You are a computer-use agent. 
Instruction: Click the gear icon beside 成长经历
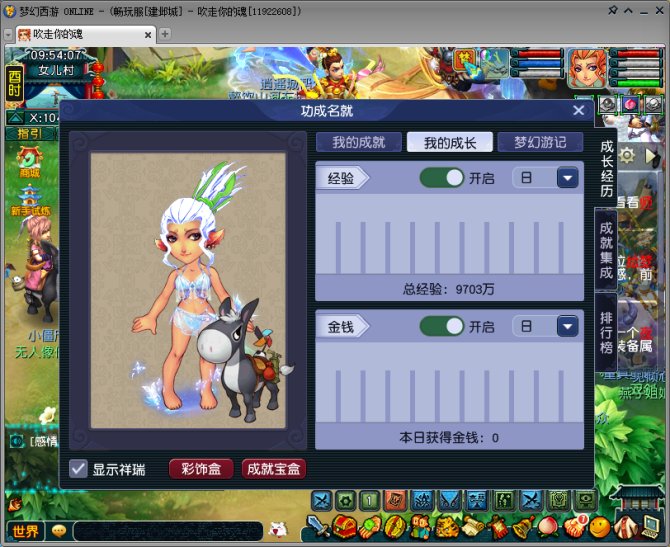click(x=626, y=155)
